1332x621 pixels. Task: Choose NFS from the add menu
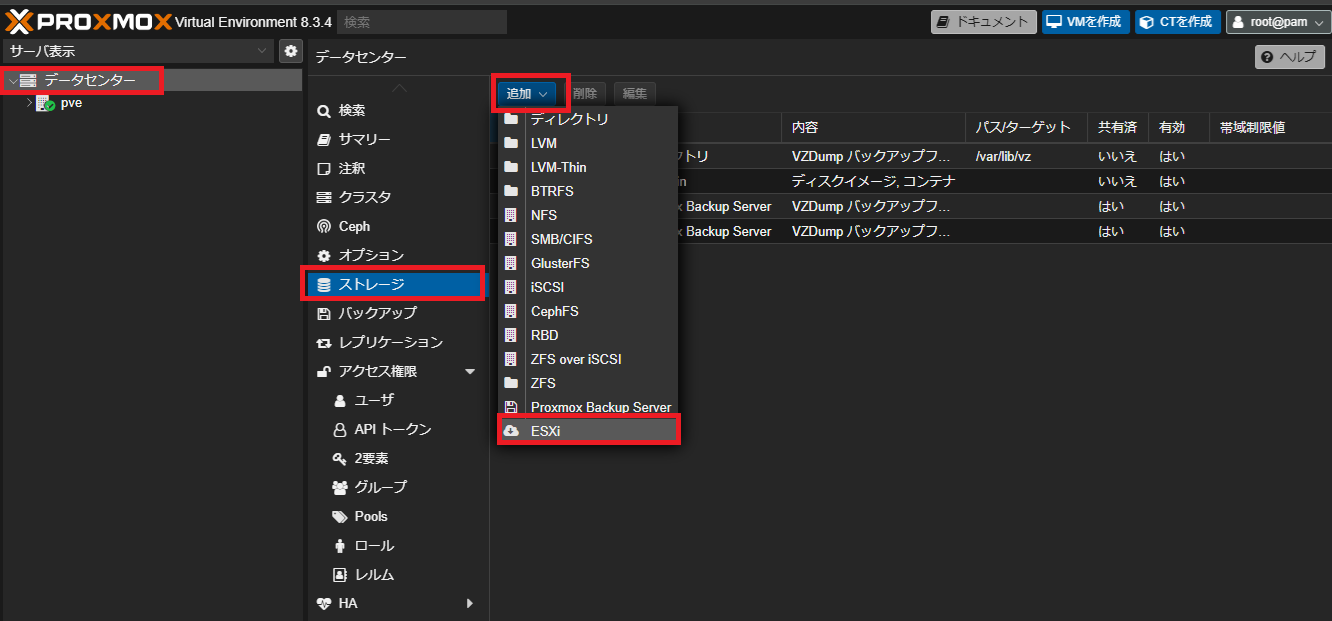[x=588, y=215]
